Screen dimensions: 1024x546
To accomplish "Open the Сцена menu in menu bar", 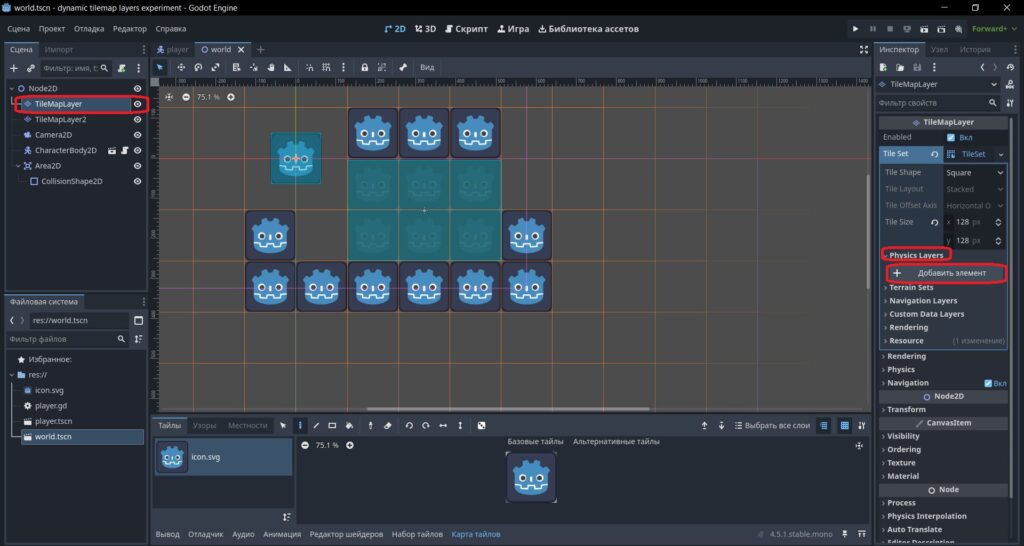I will pyautogui.click(x=18, y=29).
